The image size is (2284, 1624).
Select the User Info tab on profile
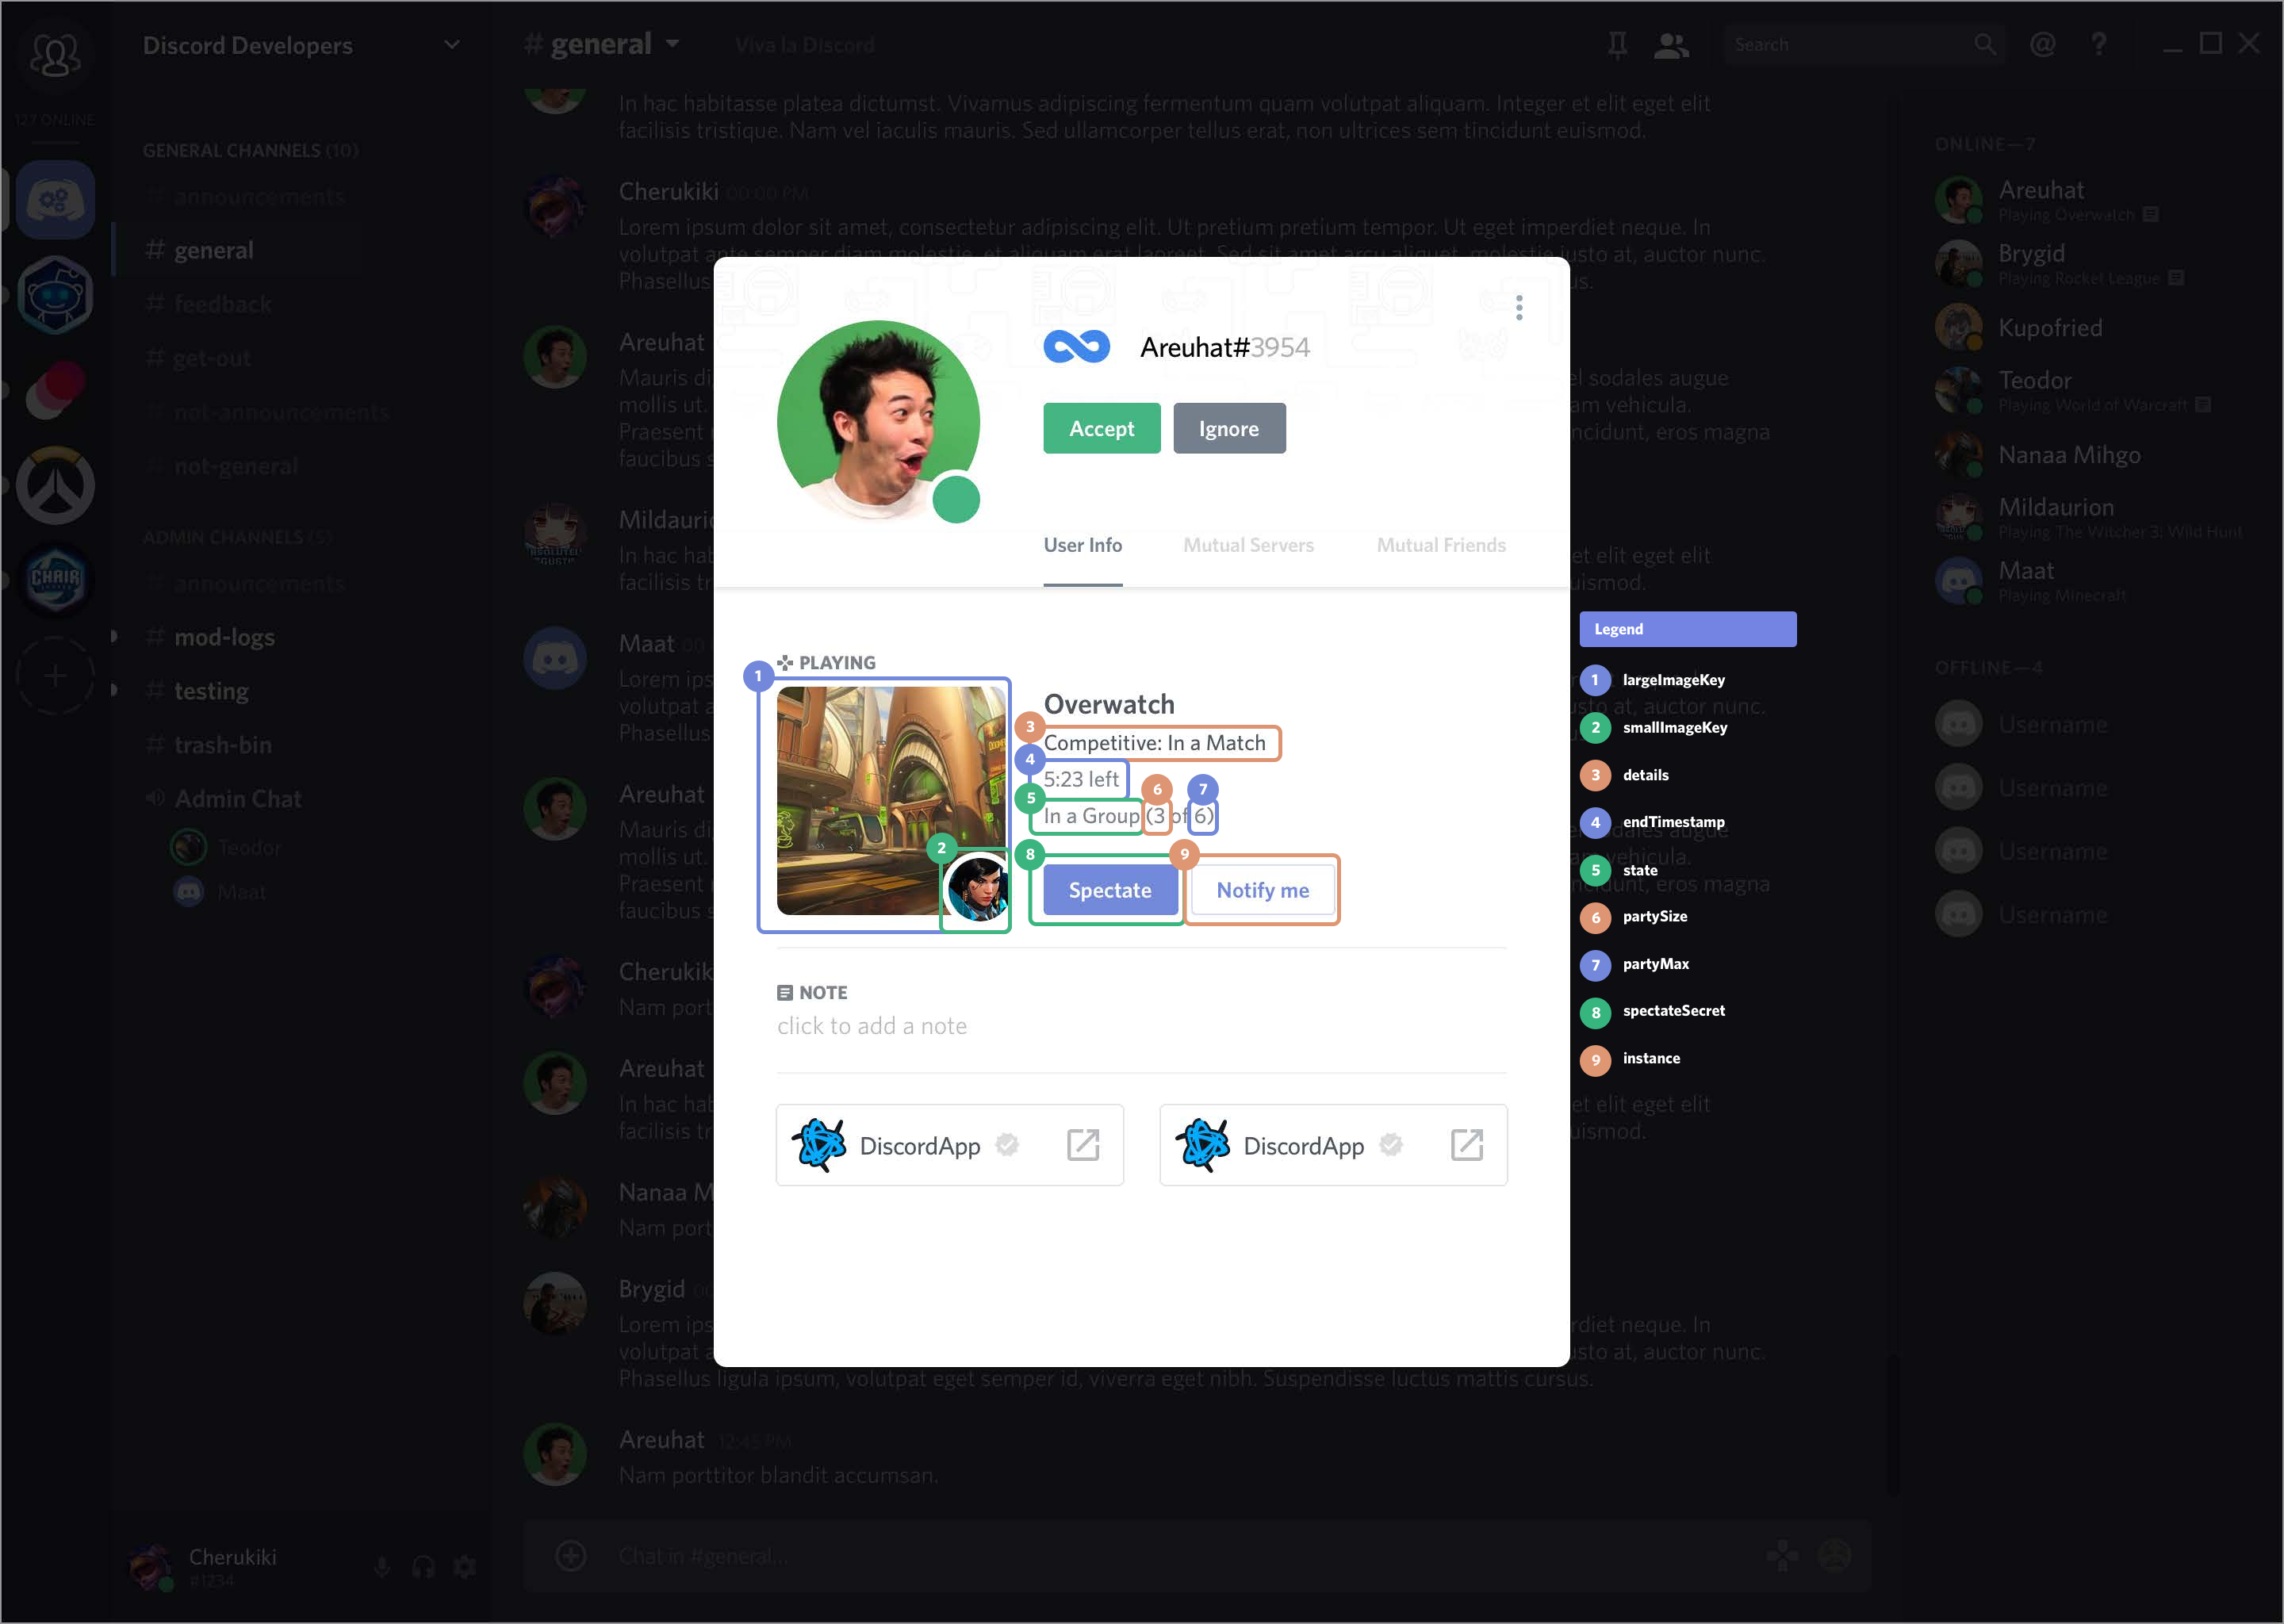pos(1083,545)
